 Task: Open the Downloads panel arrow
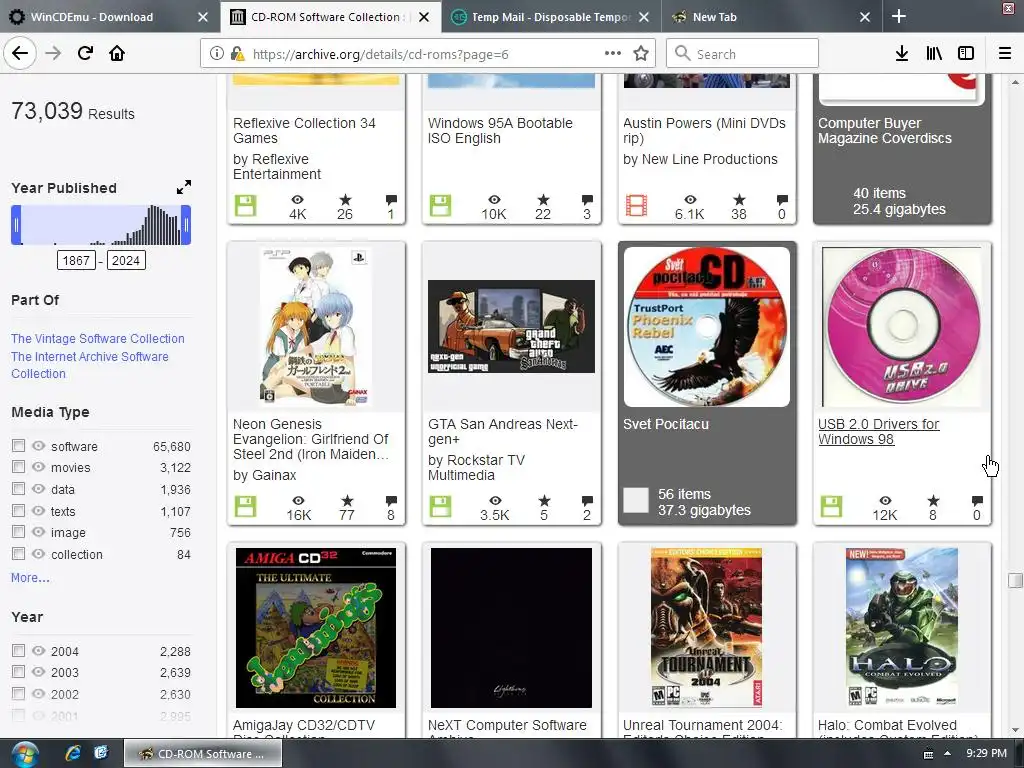coord(901,53)
